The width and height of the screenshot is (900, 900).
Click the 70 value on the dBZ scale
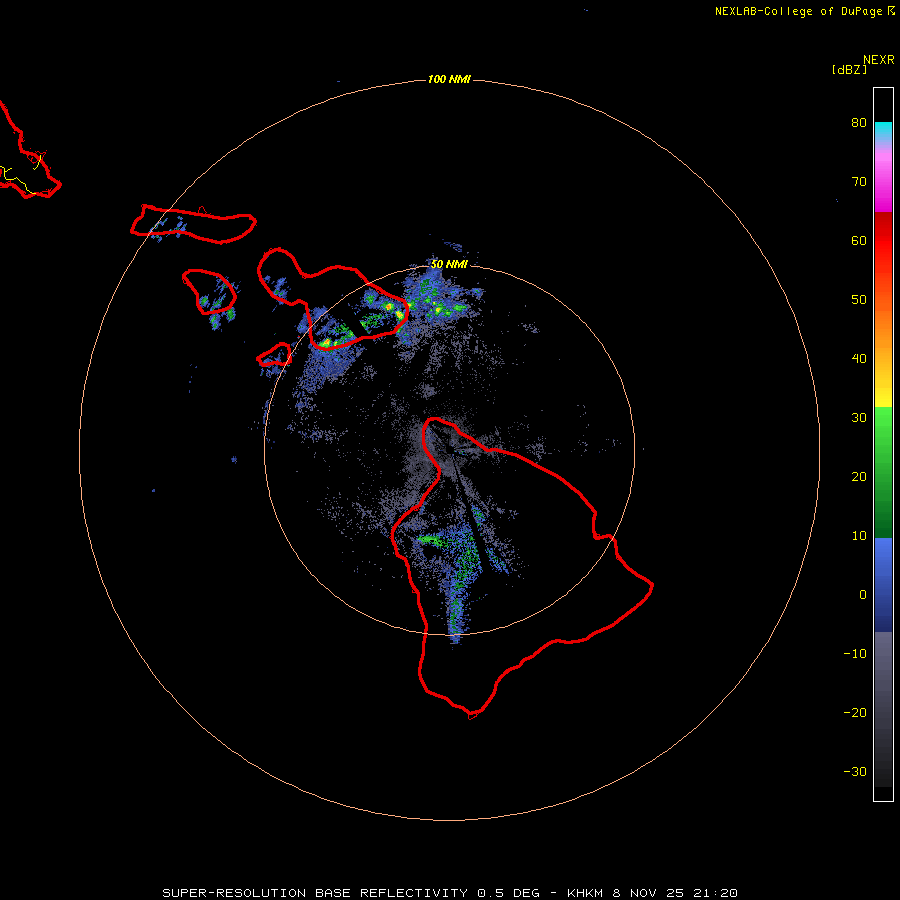click(x=859, y=181)
